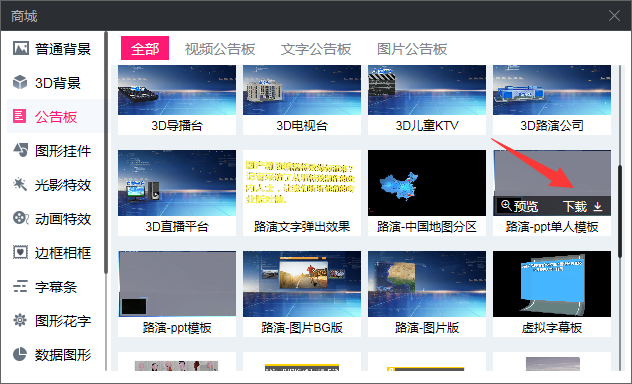The image size is (632, 384).
Task: Click the download arrow icon next to 下载
Action: (x=598, y=206)
